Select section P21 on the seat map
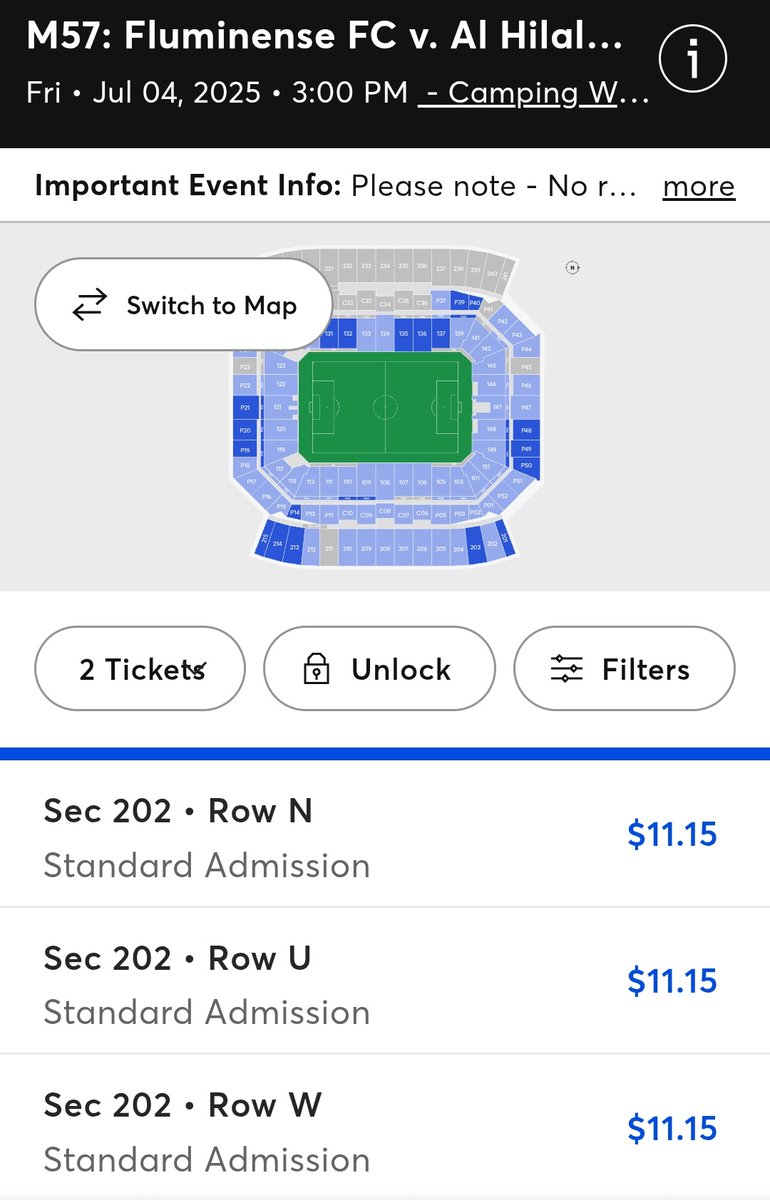The image size is (770, 1200). [x=245, y=407]
